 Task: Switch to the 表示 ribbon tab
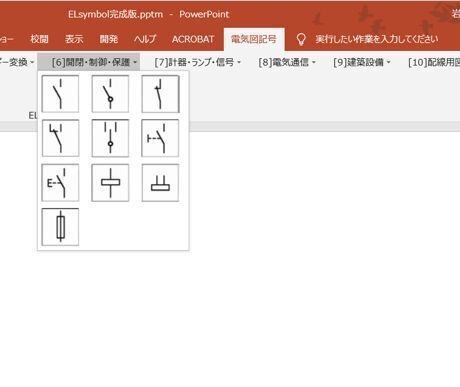tap(74, 39)
